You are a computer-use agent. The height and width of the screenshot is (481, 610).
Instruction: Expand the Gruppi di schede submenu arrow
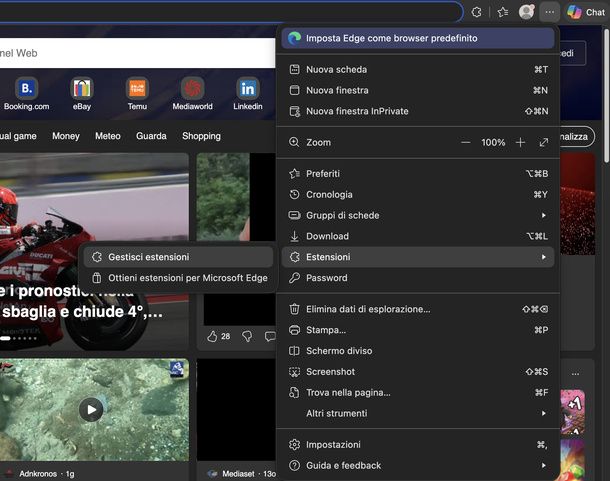[x=543, y=215]
